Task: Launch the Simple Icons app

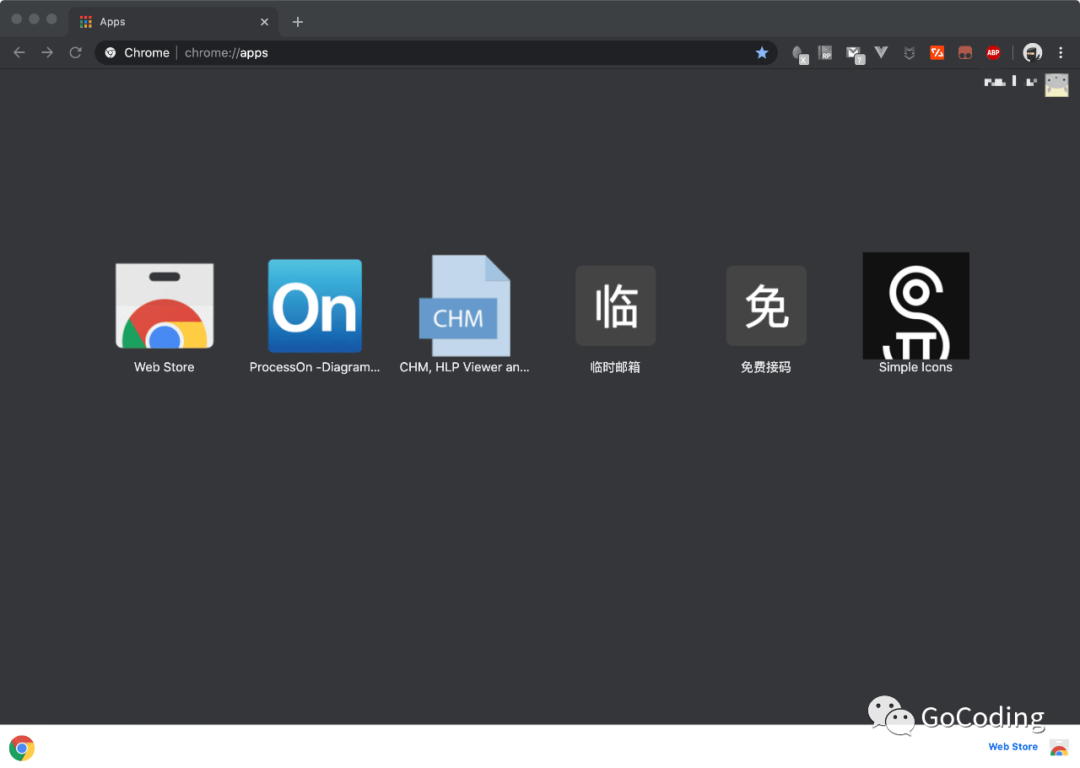Action: (x=915, y=313)
